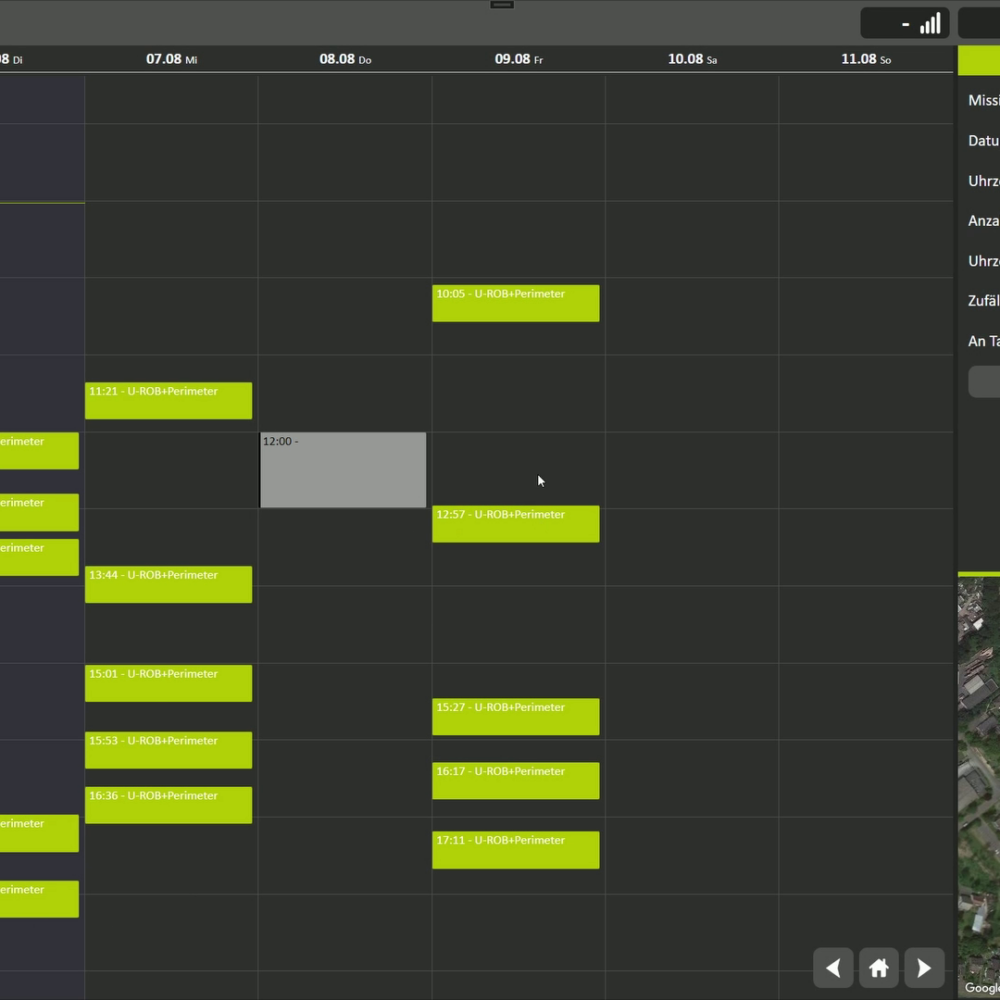Viewport: 1000px width, 1000px height.
Task: Click the 15:27 U-ROB+Perimeter entry
Action: coord(516,716)
